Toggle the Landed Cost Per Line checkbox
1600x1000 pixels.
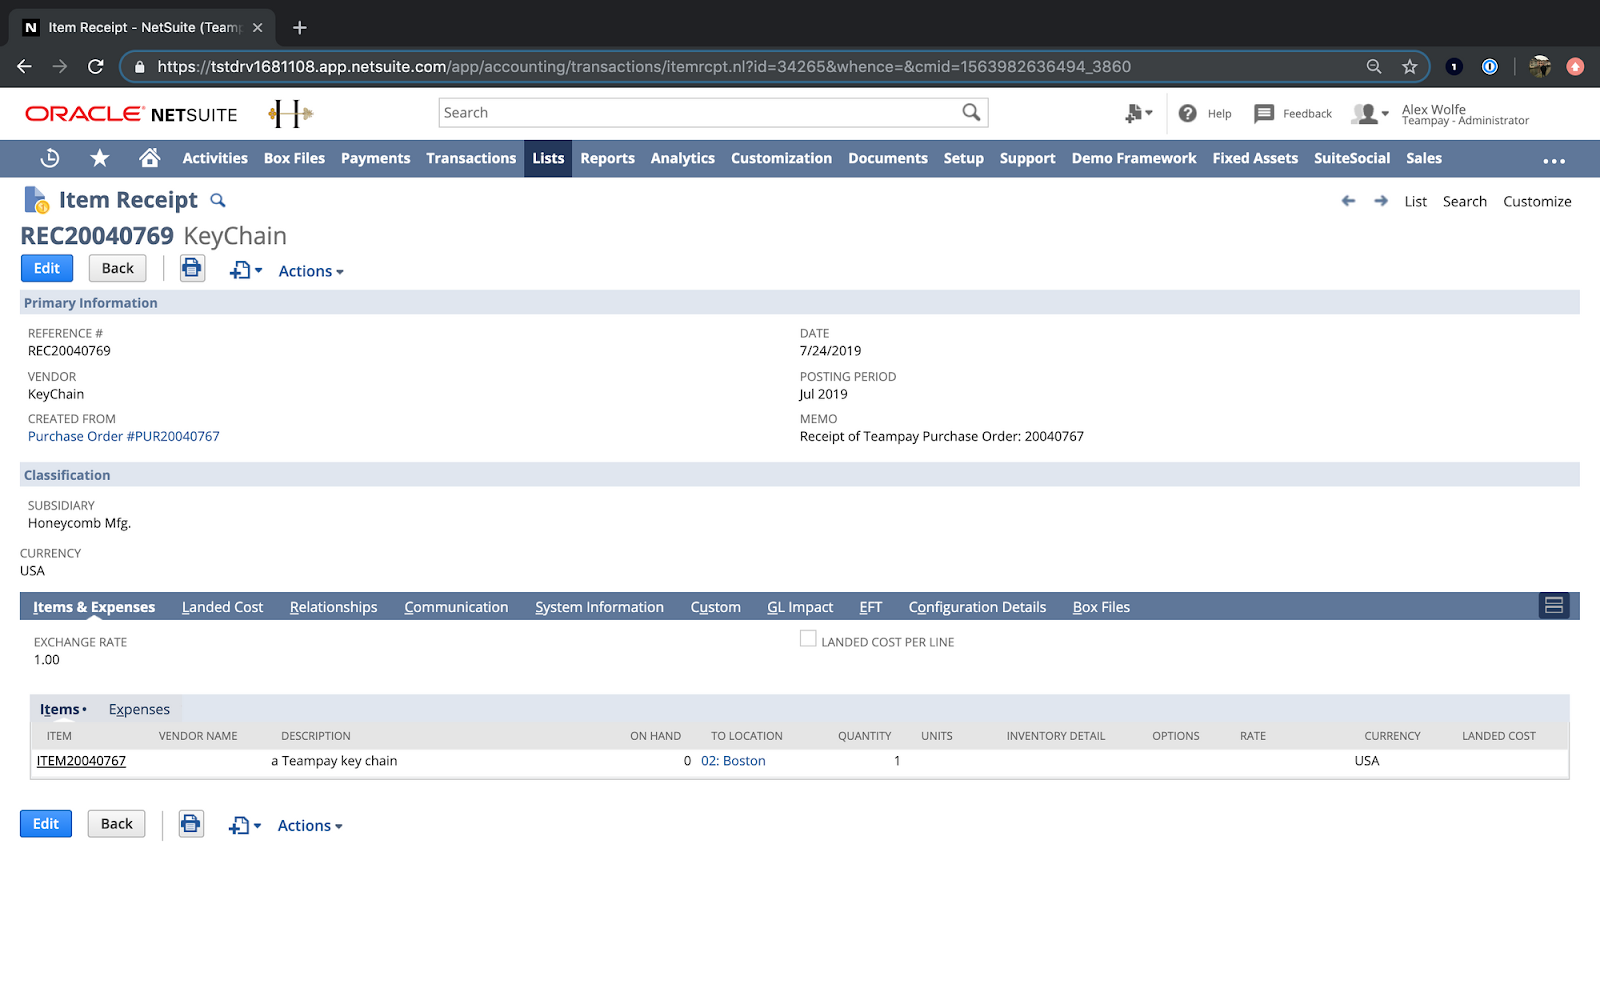point(808,638)
